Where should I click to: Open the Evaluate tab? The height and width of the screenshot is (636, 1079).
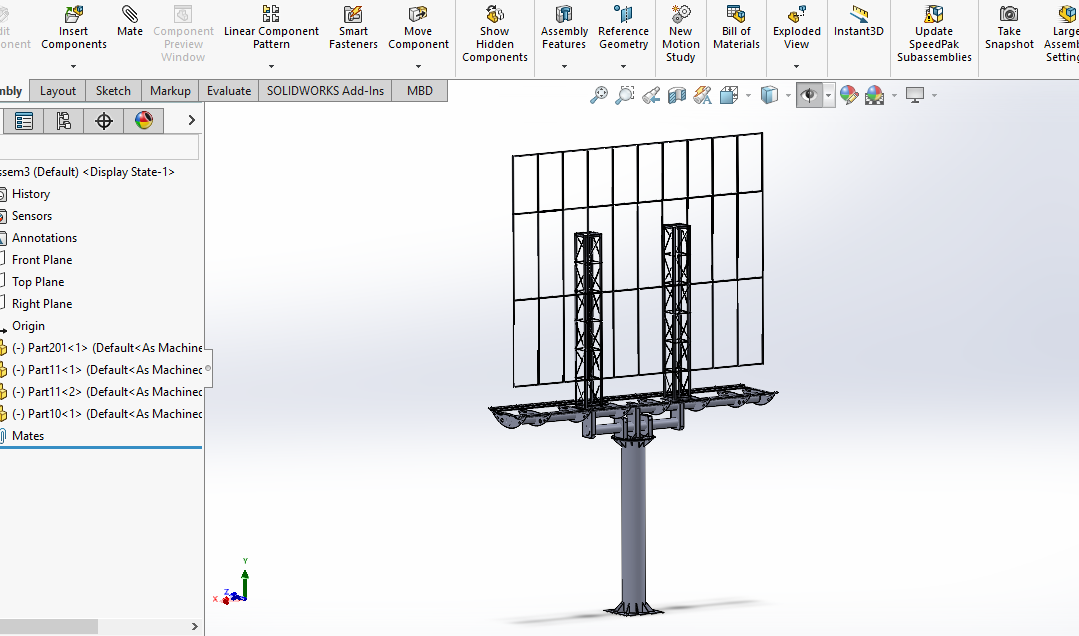point(229,91)
